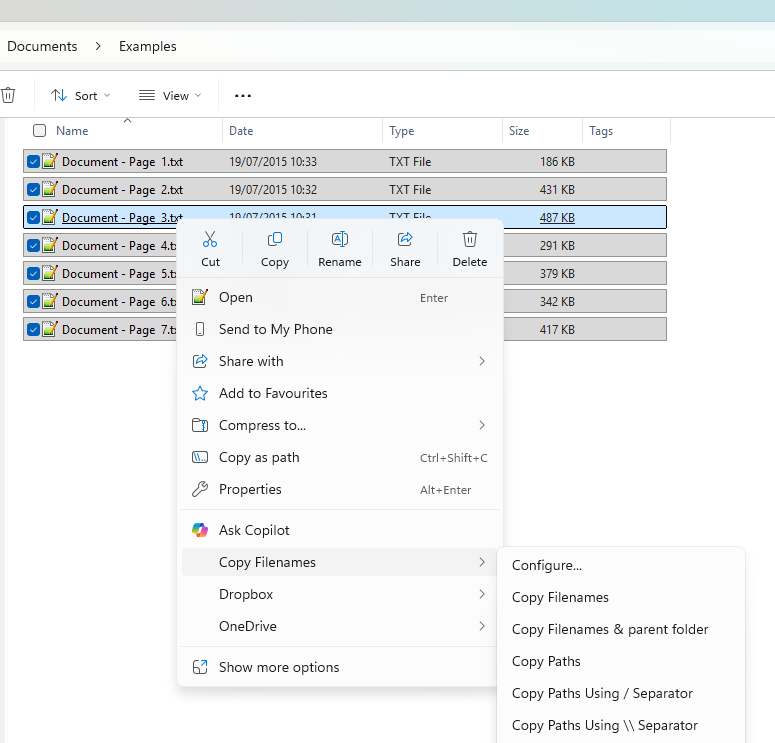Click the Add to Favourites star icon
Screen dimensions: 775x743
tap(200, 393)
